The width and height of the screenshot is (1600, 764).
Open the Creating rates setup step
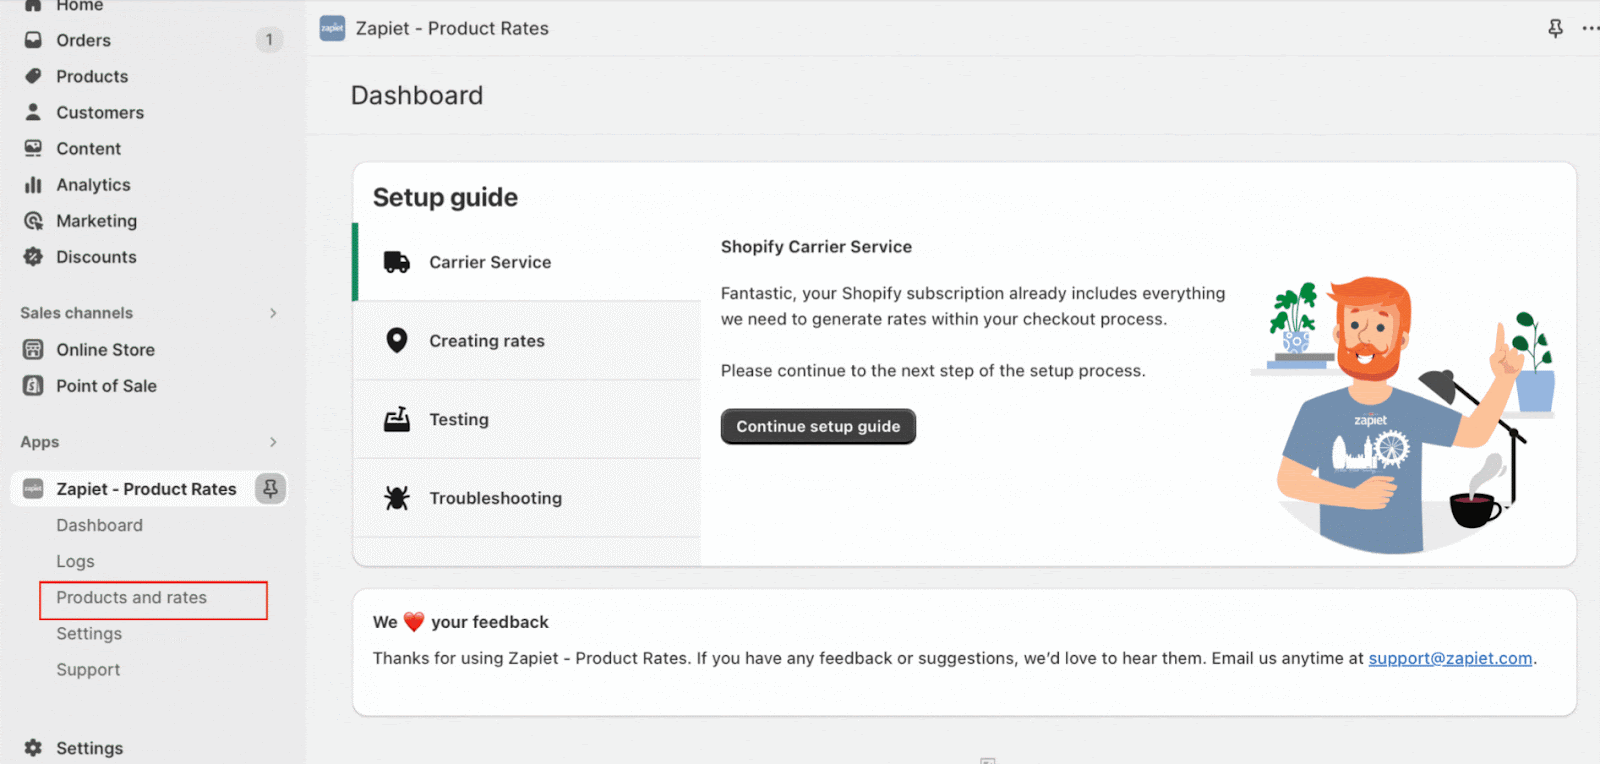coord(487,341)
